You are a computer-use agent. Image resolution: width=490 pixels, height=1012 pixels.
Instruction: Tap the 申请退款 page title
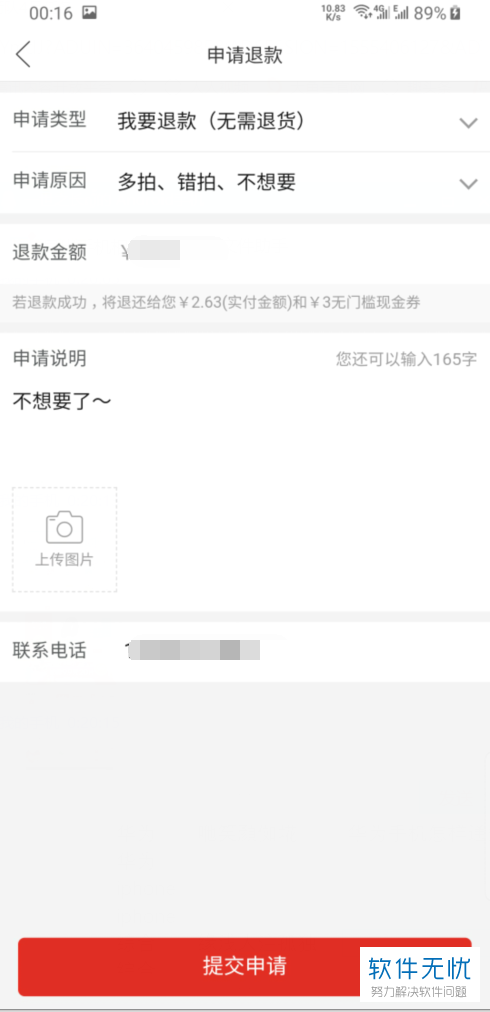click(x=245, y=55)
